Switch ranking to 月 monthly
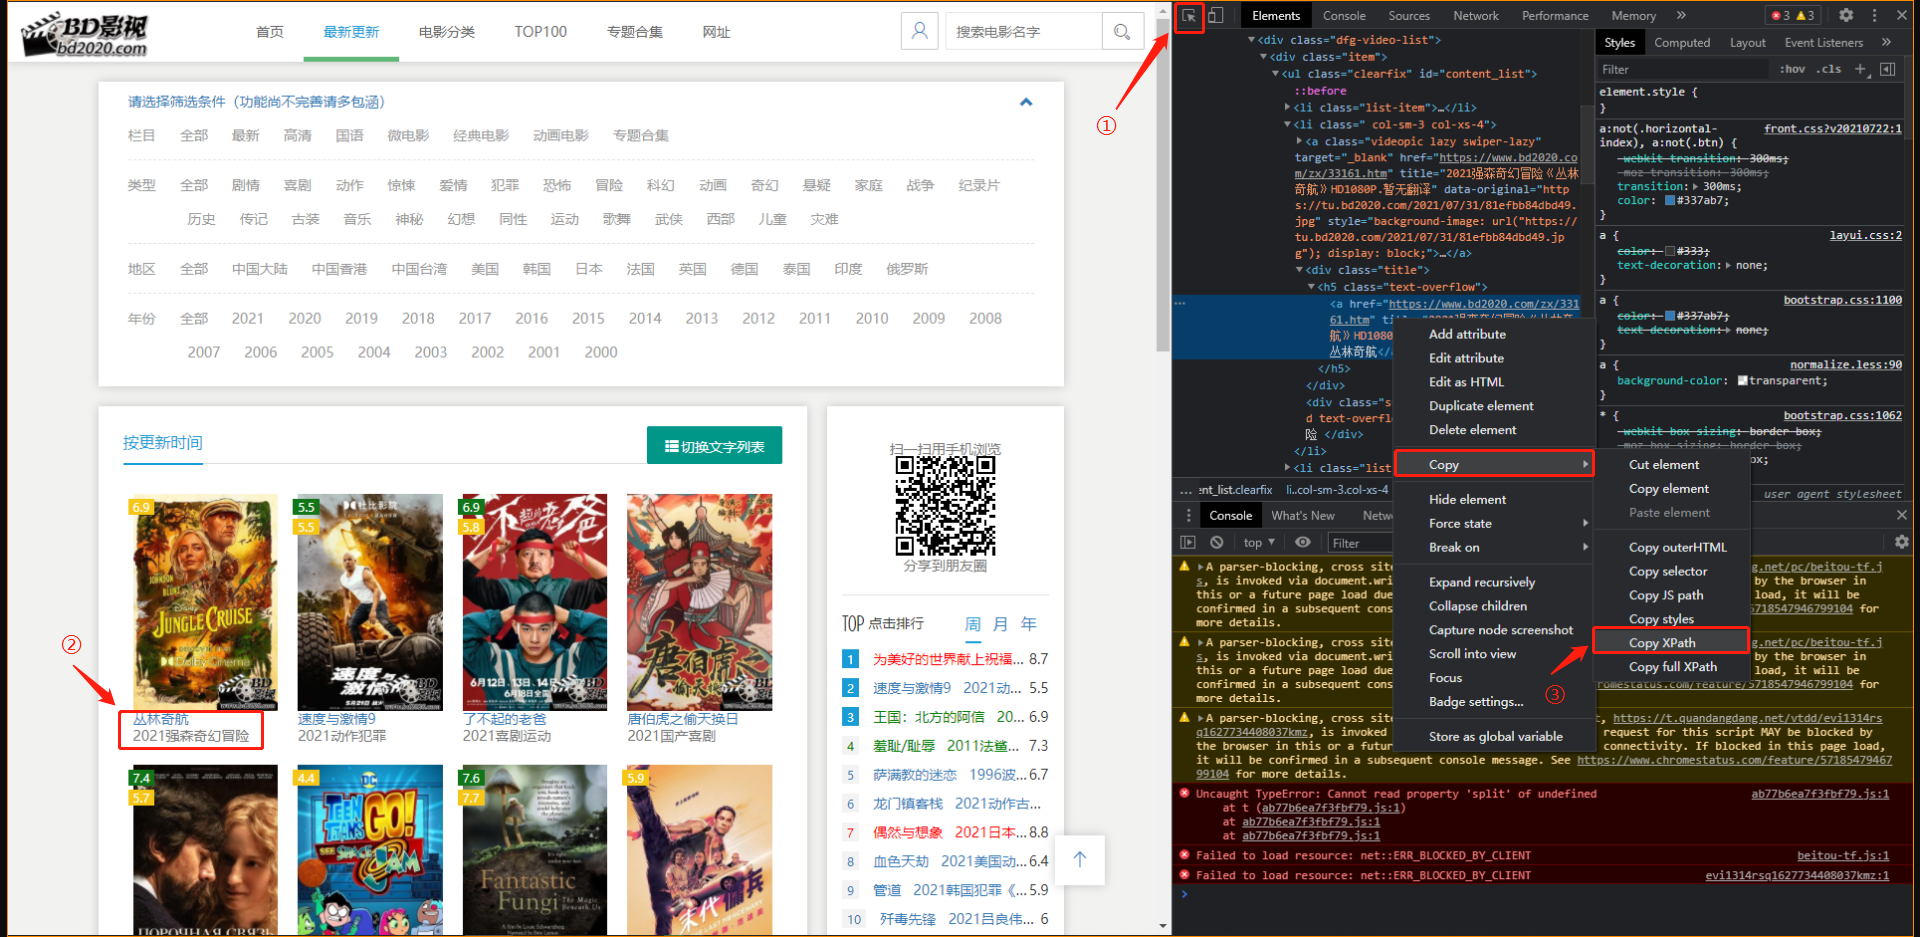Image resolution: width=1920 pixels, height=937 pixels. (x=1000, y=624)
